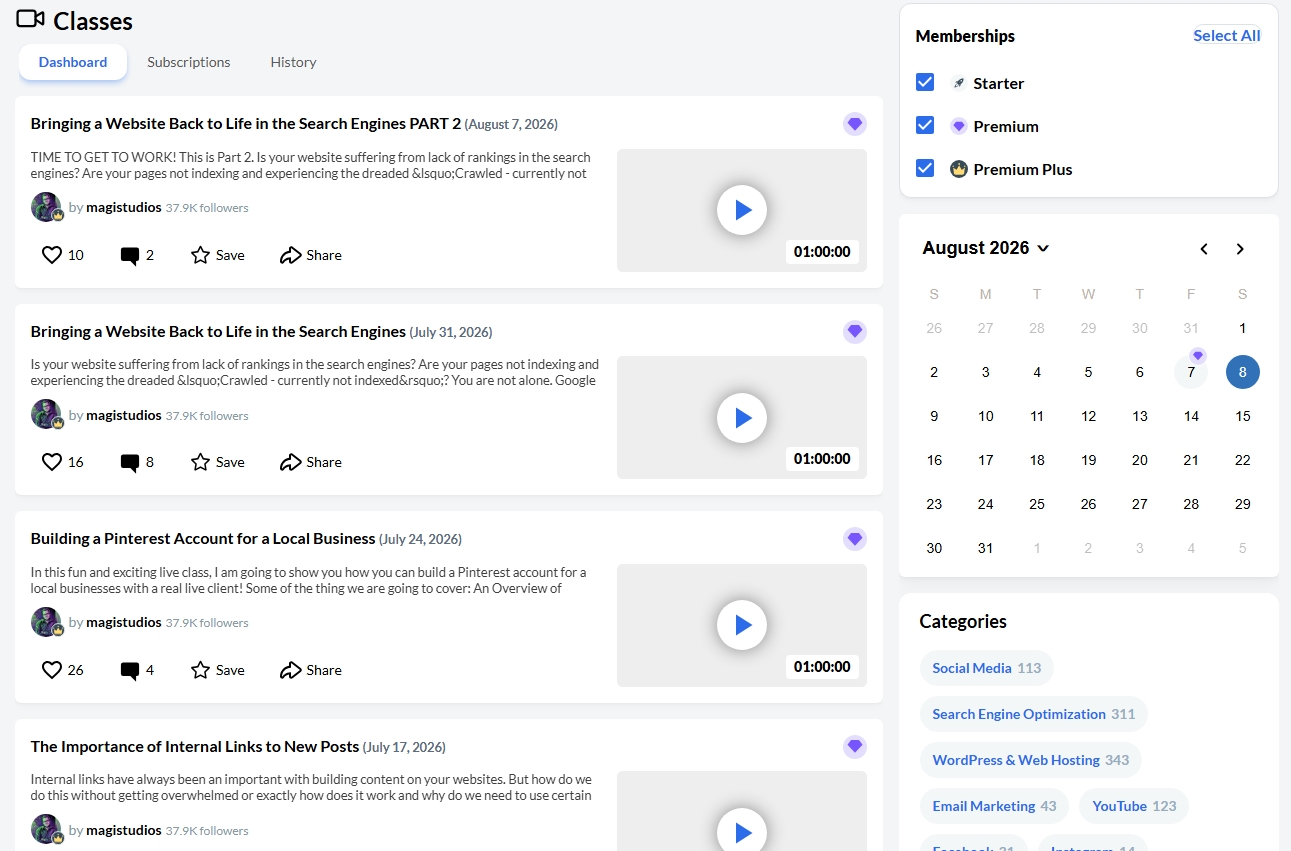Filter by Search Engine Optimization category
The width and height of the screenshot is (1291, 851).
[x=1034, y=714]
